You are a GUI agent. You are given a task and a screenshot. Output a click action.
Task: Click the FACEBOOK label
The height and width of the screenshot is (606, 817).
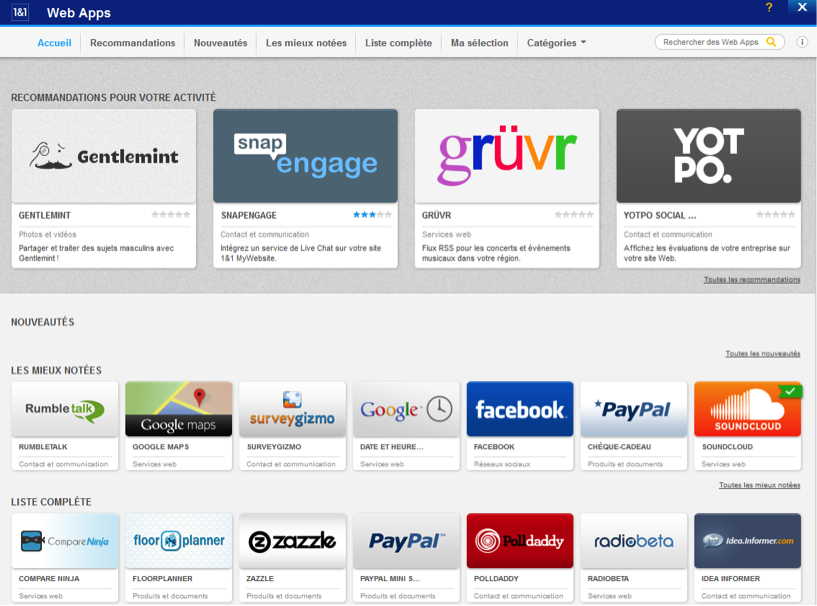[x=493, y=447]
